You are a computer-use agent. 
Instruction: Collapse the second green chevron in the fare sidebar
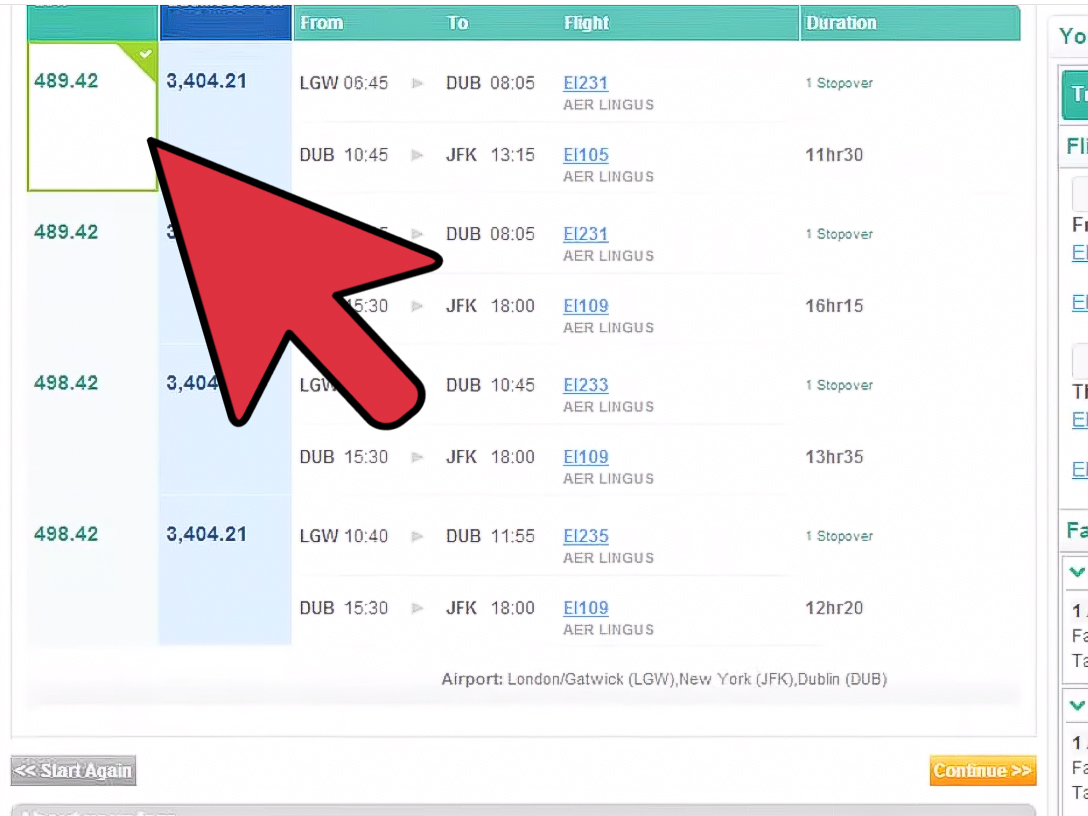click(x=1077, y=705)
